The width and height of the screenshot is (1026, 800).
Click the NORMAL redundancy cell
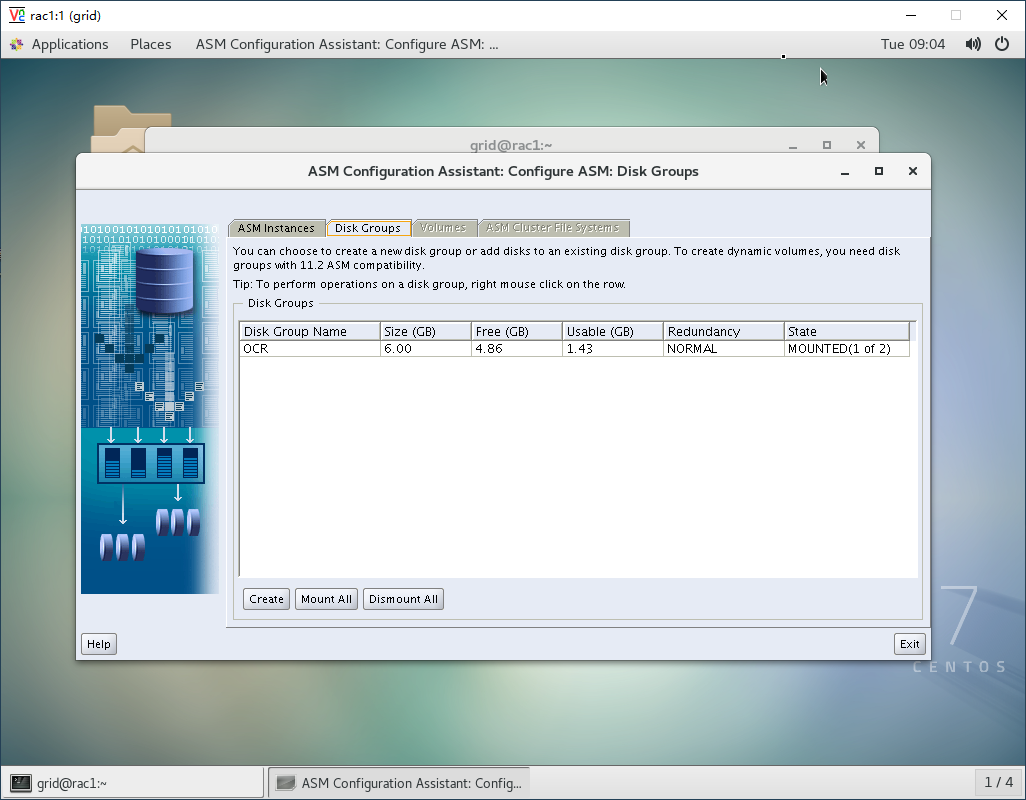pos(724,349)
